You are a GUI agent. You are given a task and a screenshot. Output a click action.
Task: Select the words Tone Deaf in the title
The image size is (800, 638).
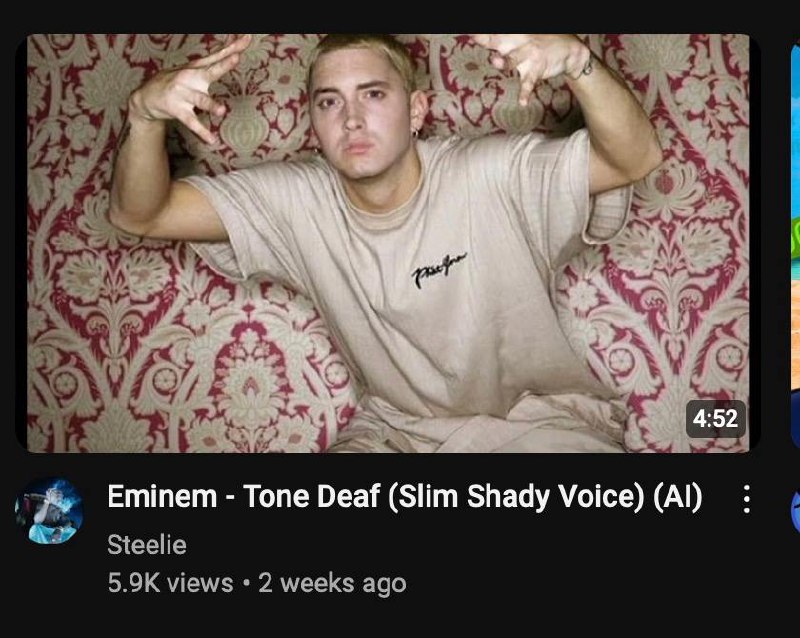[x=312, y=496]
